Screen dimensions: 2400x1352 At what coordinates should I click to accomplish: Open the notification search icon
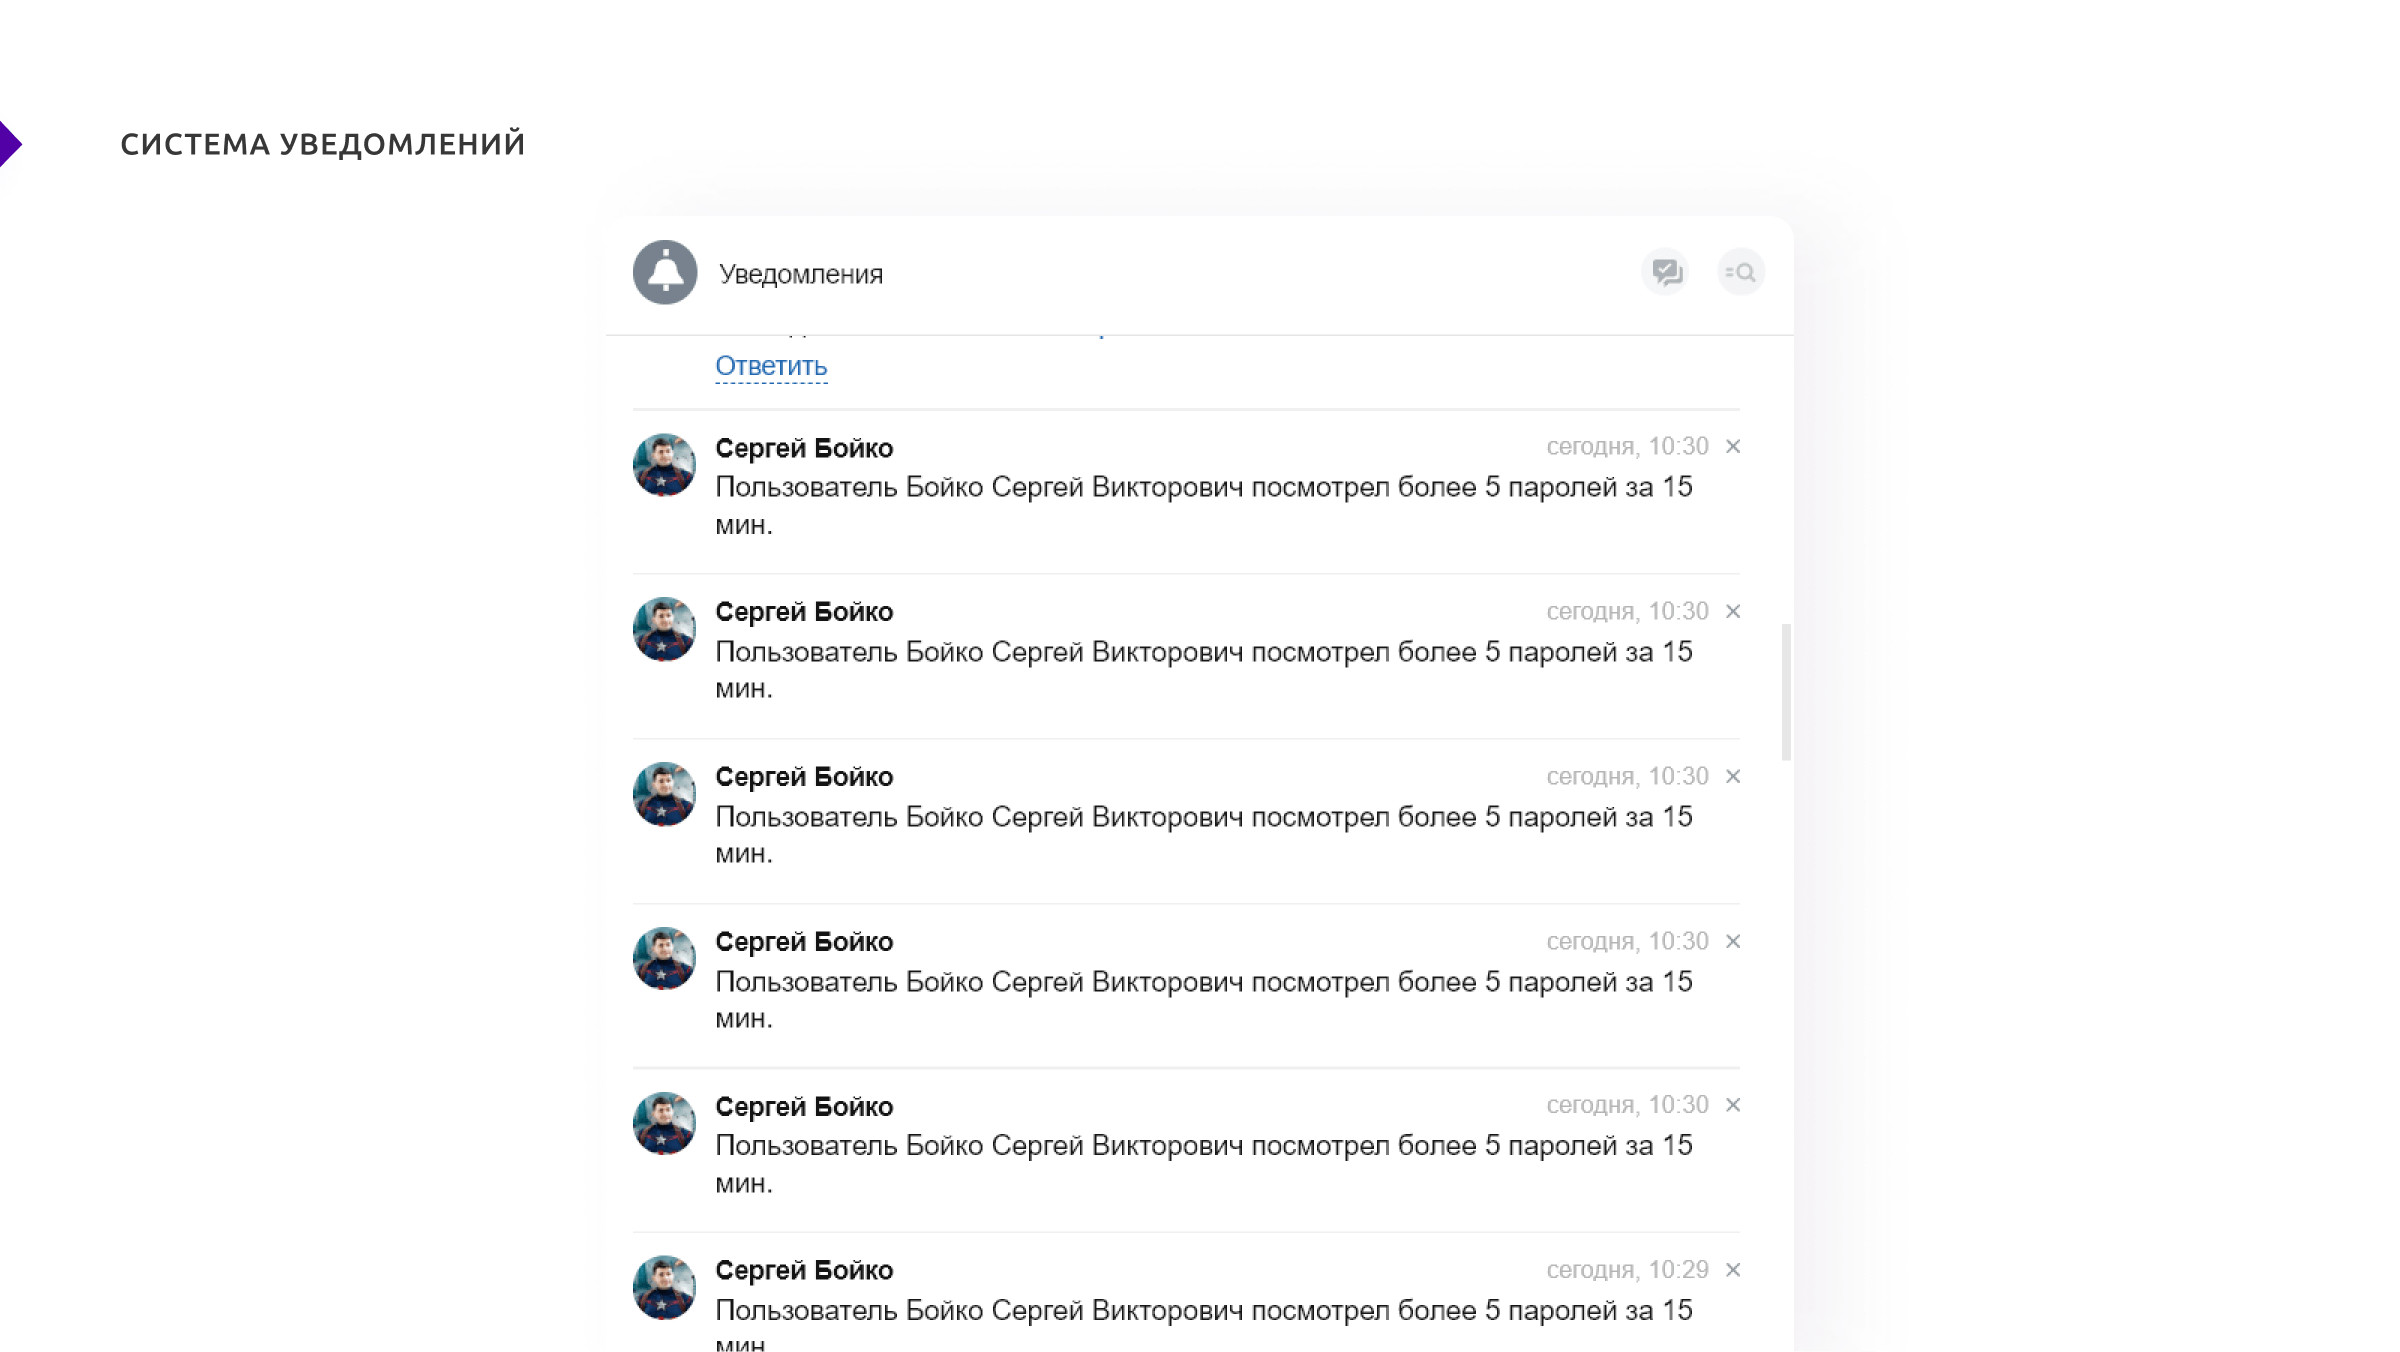pos(1741,272)
